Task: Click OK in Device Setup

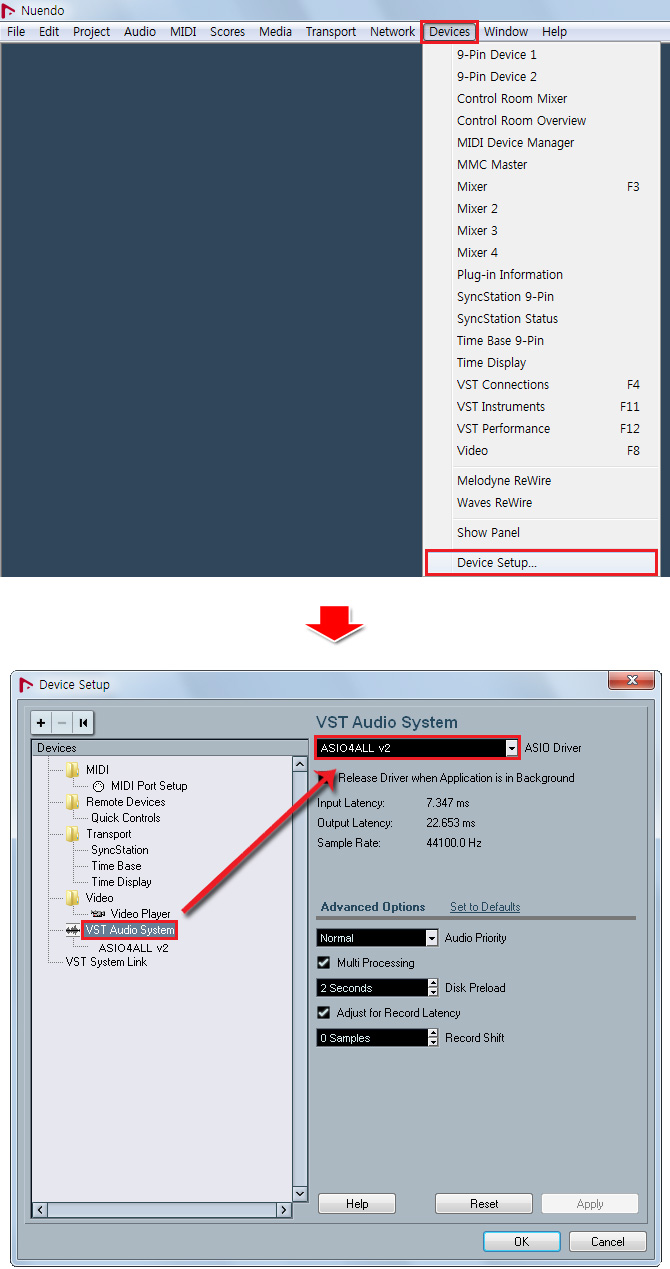Action: [521, 1241]
